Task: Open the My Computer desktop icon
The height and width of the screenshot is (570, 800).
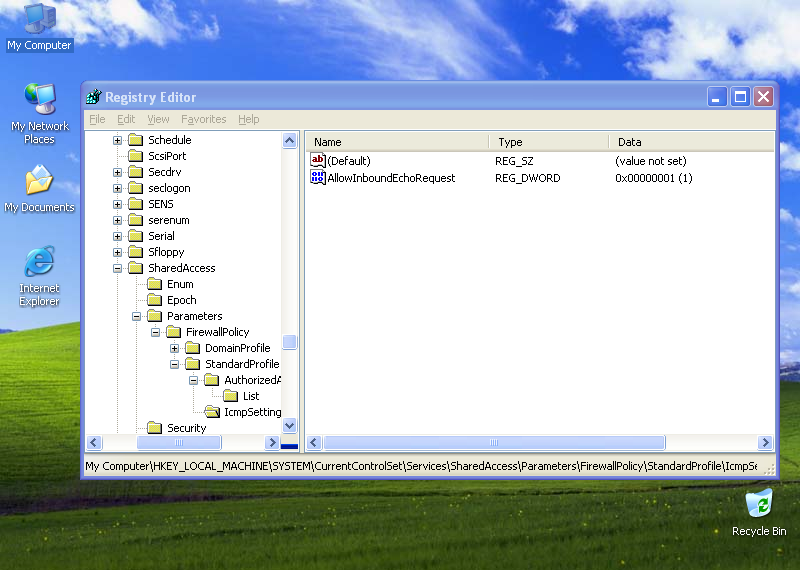Action: pyautogui.click(x=39, y=28)
